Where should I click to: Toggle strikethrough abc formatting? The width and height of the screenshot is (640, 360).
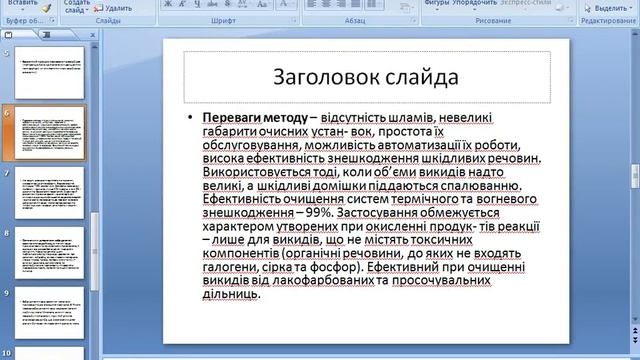tap(212, 4)
